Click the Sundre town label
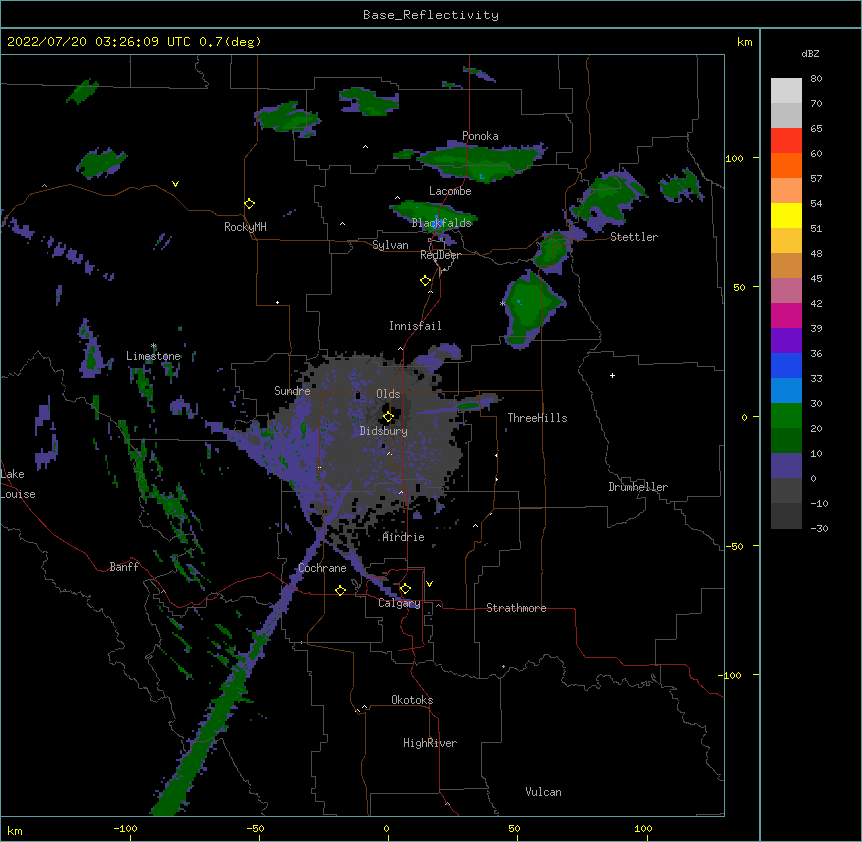This screenshot has width=862, height=842. [292, 391]
